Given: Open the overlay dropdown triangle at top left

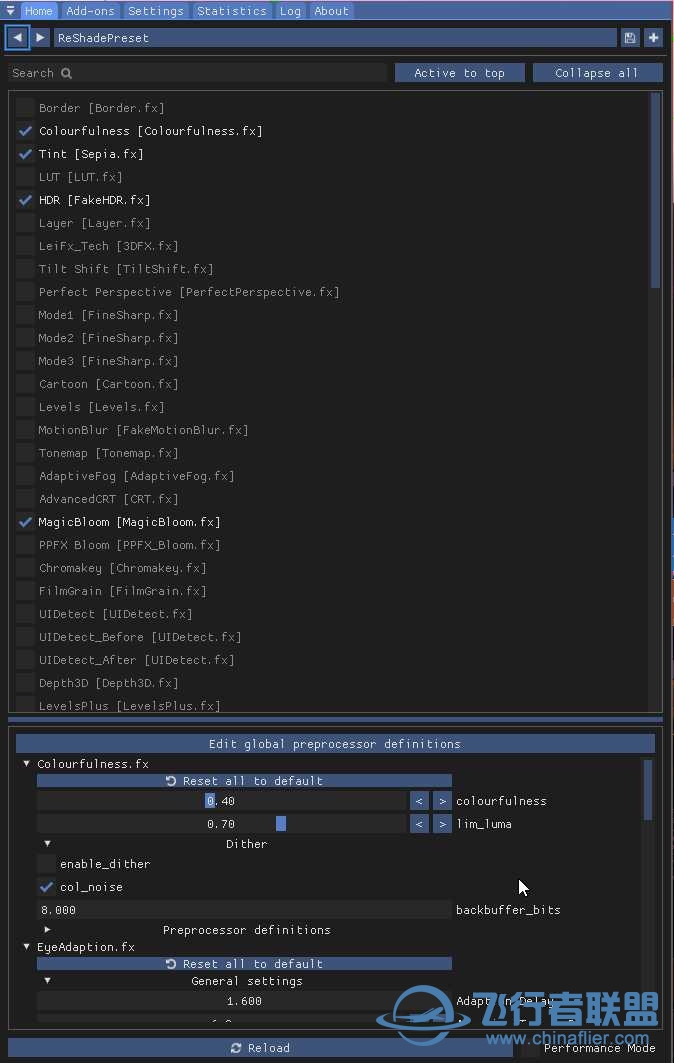Looking at the screenshot, I should pyautogui.click(x=10, y=10).
